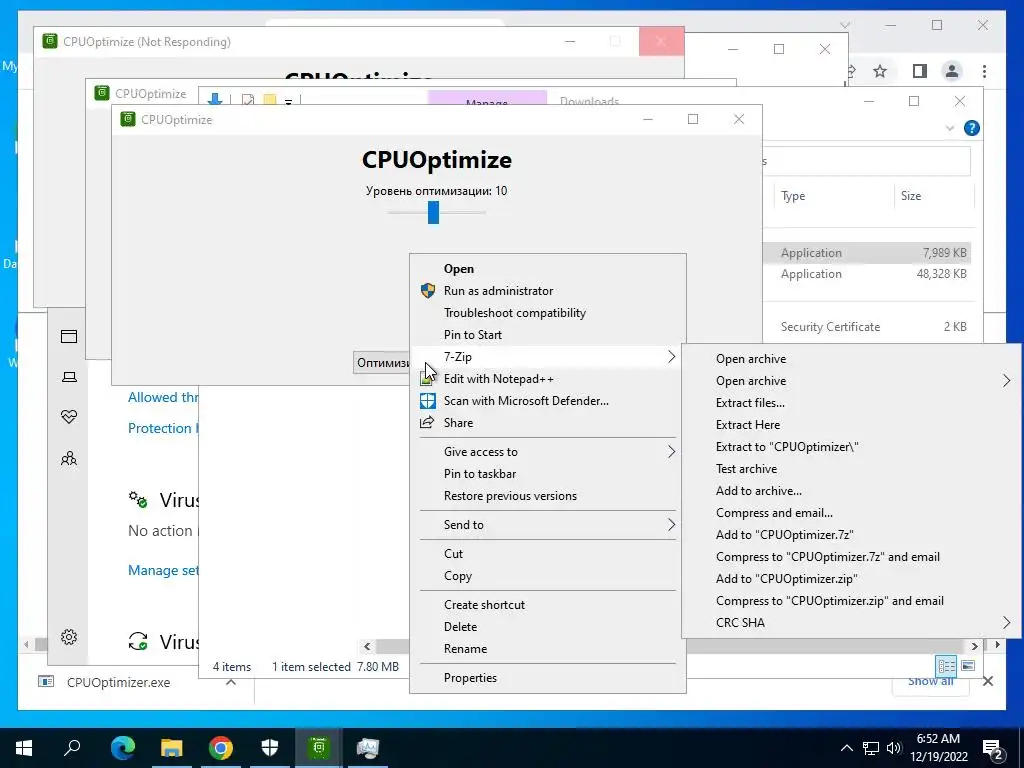Screen dimensions: 1024x768
Task: Expand second Open archive submenu arrow
Action: (1006, 381)
